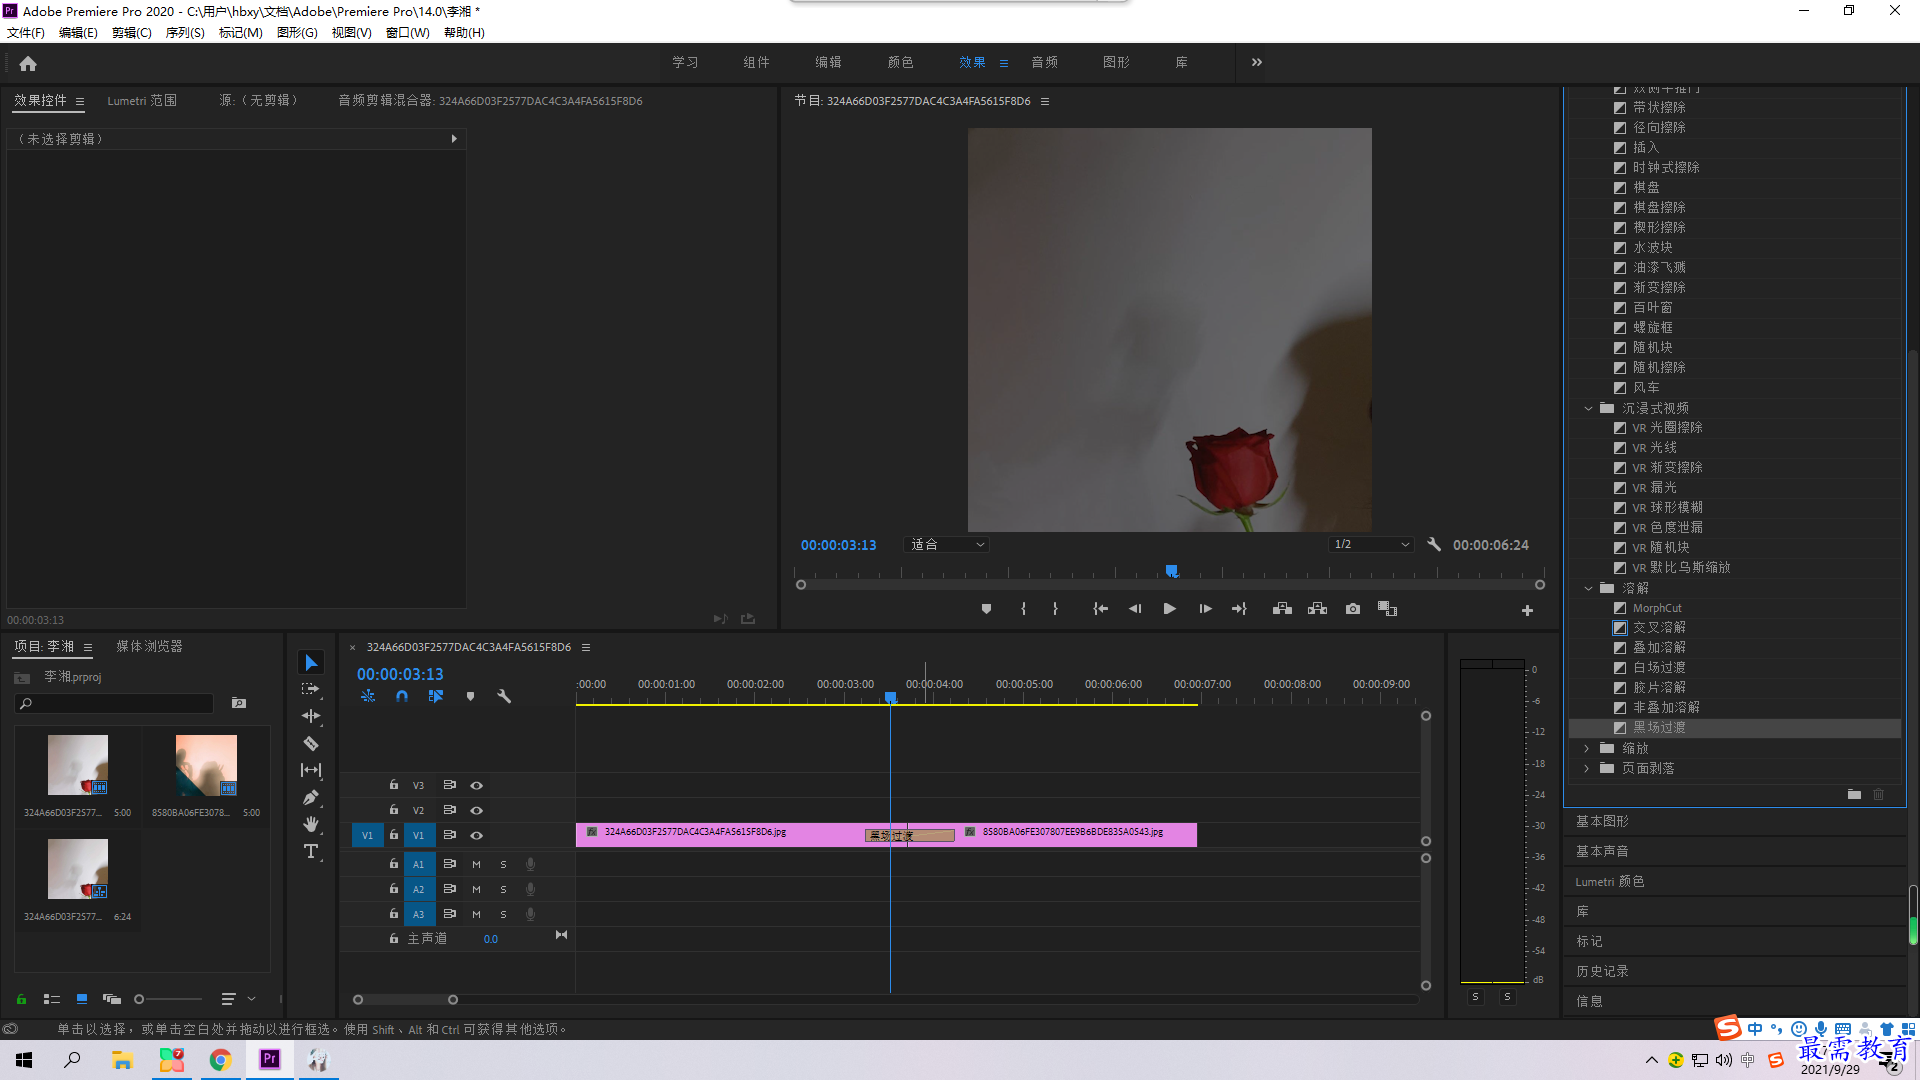Mute the A1 audio track
The width and height of the screenshot is (1920, 1080).
point(477,864)
